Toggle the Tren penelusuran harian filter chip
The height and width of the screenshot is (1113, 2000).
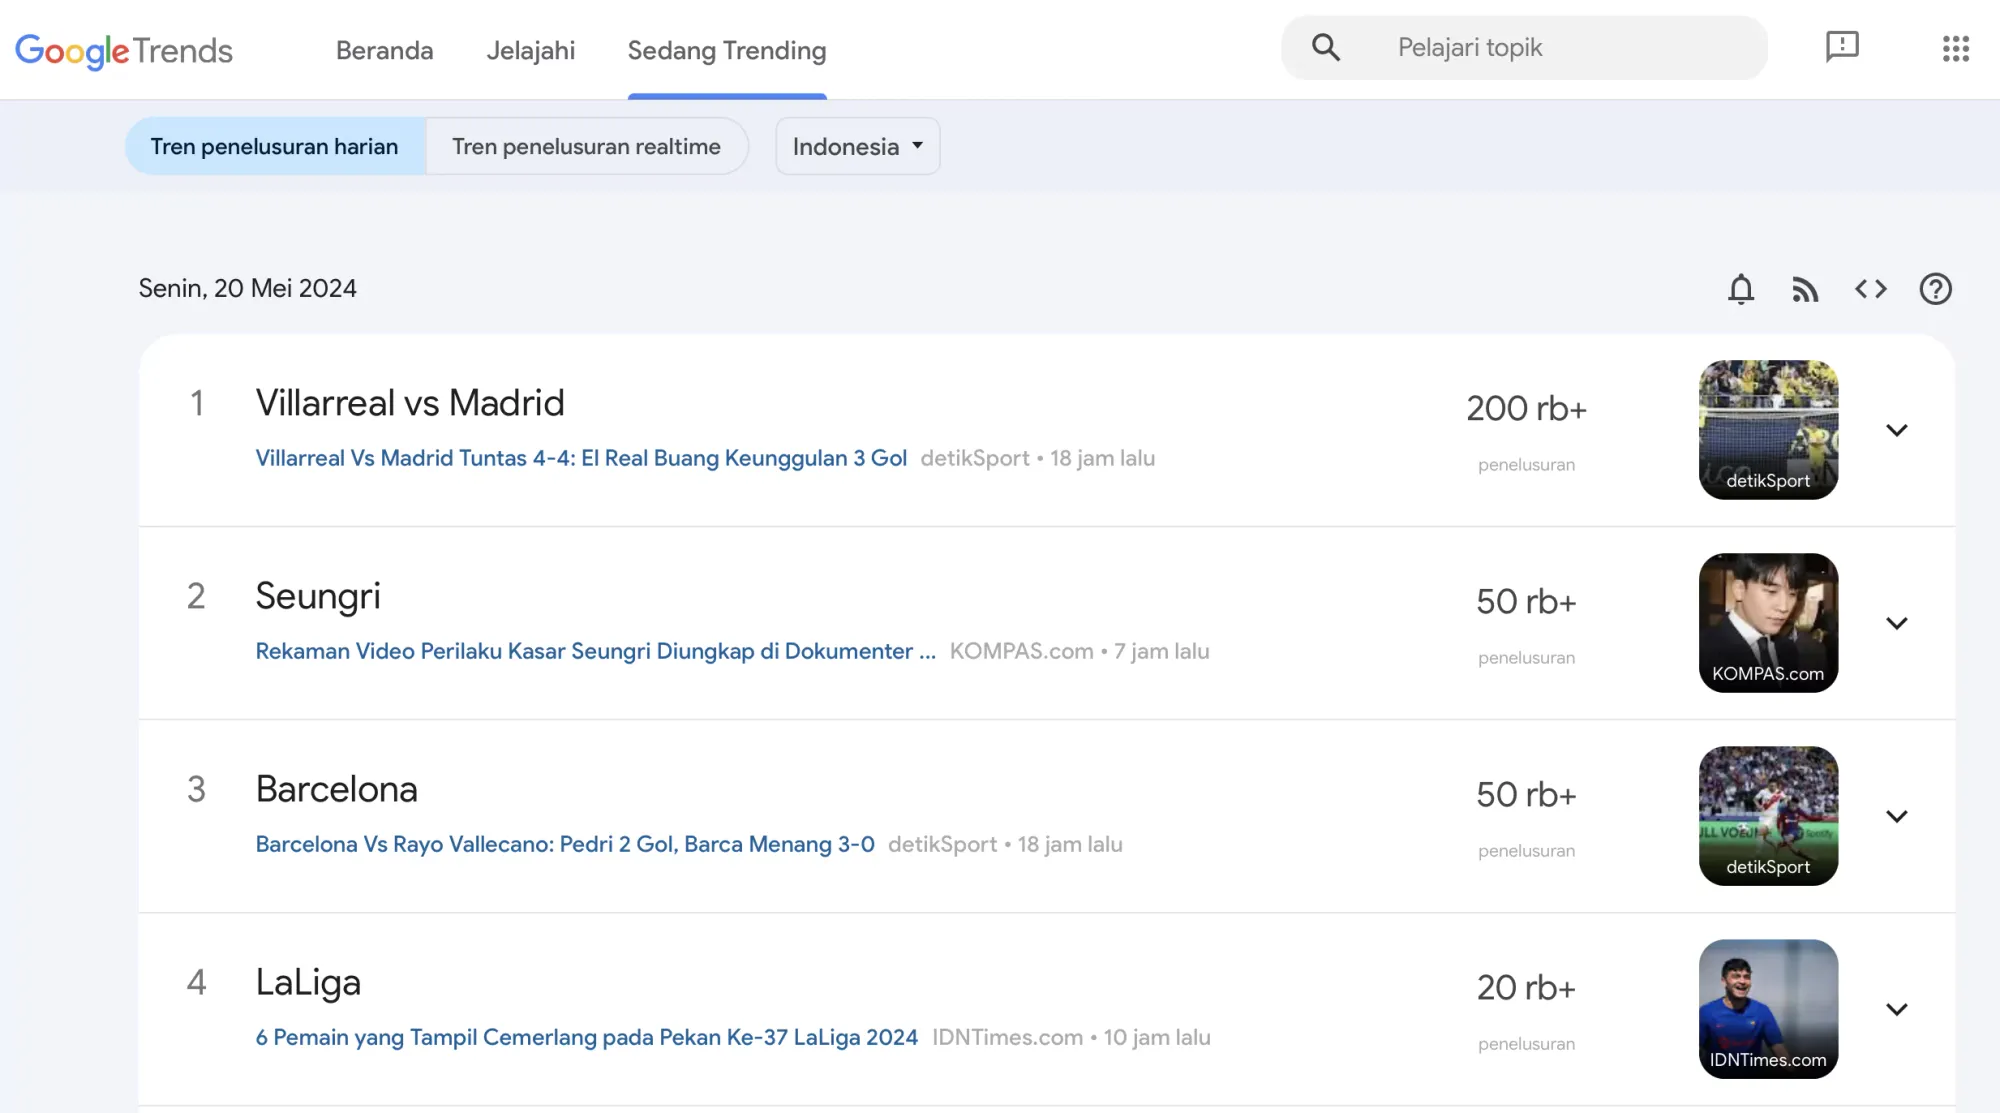click(274, 146)
